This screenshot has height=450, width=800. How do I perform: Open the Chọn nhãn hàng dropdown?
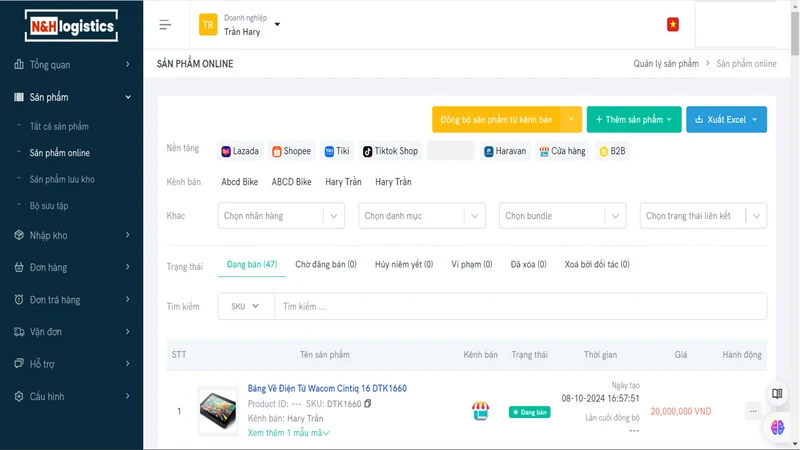(x=281, y=216)
